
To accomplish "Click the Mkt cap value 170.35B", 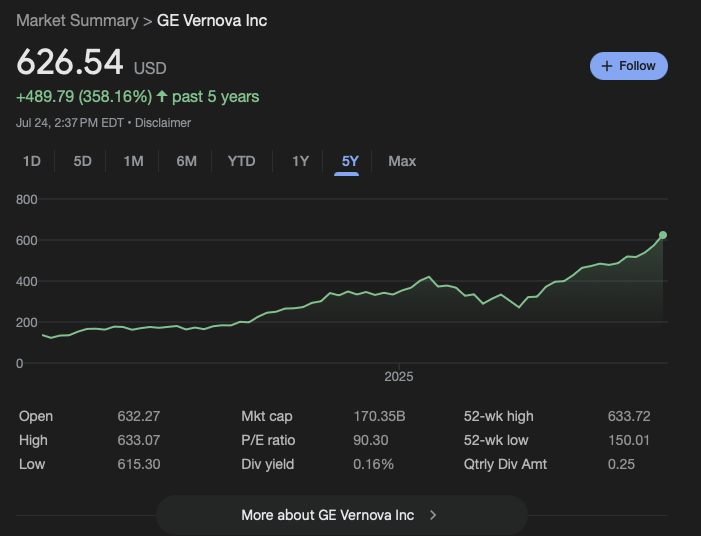I will coord(379,416).
